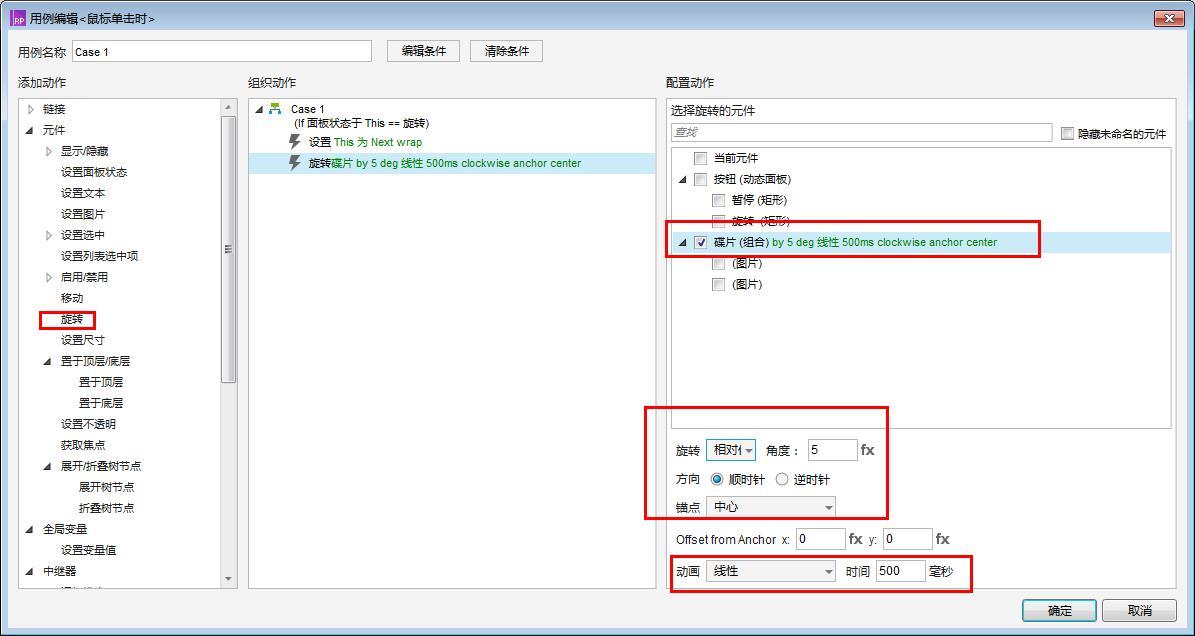The height and width of the screenshot is (636, 1195).
Task: Select the 旋转 action in add actions list
Action: 72,319
